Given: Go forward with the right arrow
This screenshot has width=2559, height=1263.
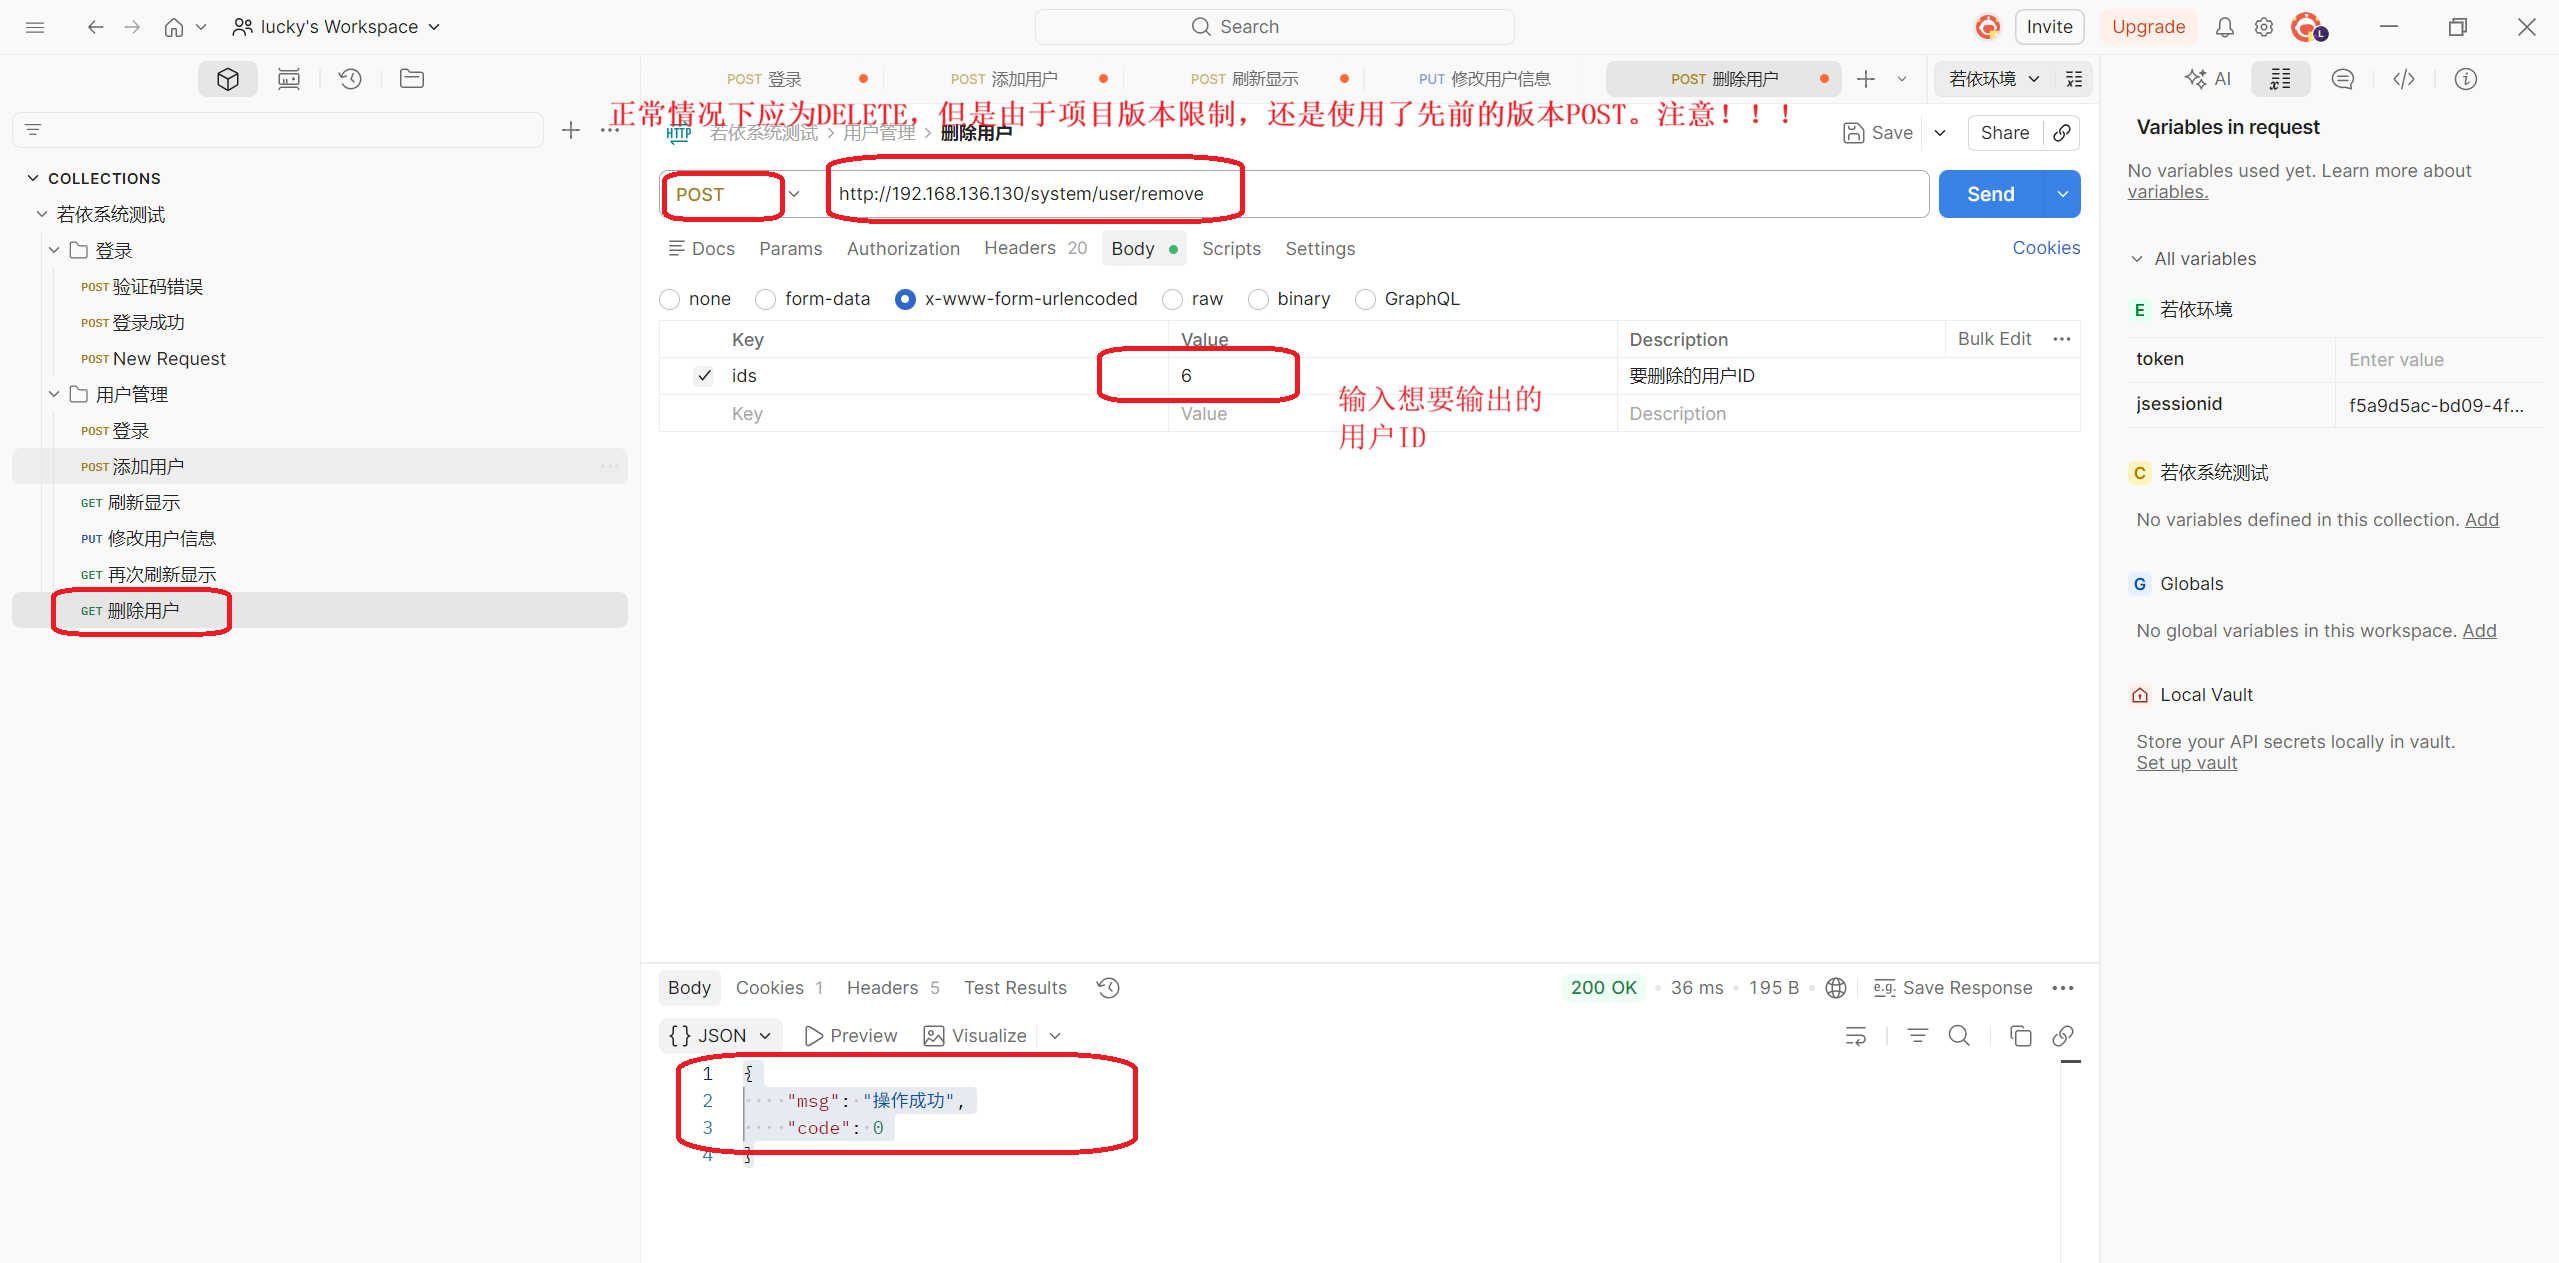Looking at the screenshot, I should coord(132,27).
